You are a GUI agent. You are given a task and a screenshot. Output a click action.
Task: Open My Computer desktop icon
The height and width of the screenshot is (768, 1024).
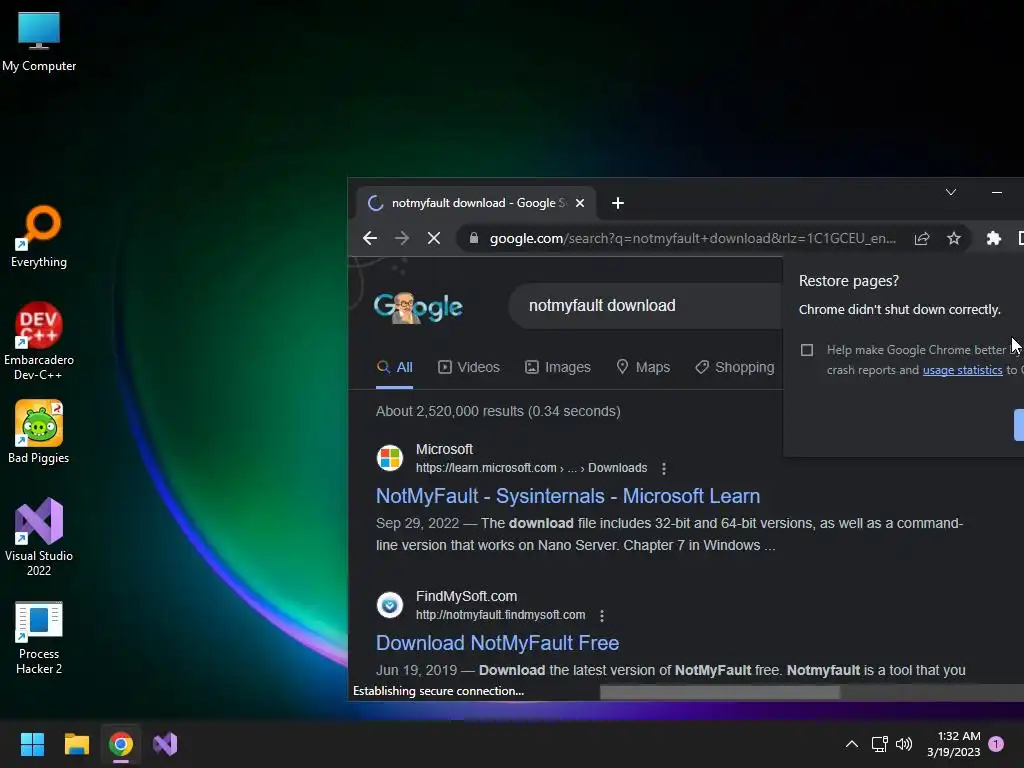point(39,41)
